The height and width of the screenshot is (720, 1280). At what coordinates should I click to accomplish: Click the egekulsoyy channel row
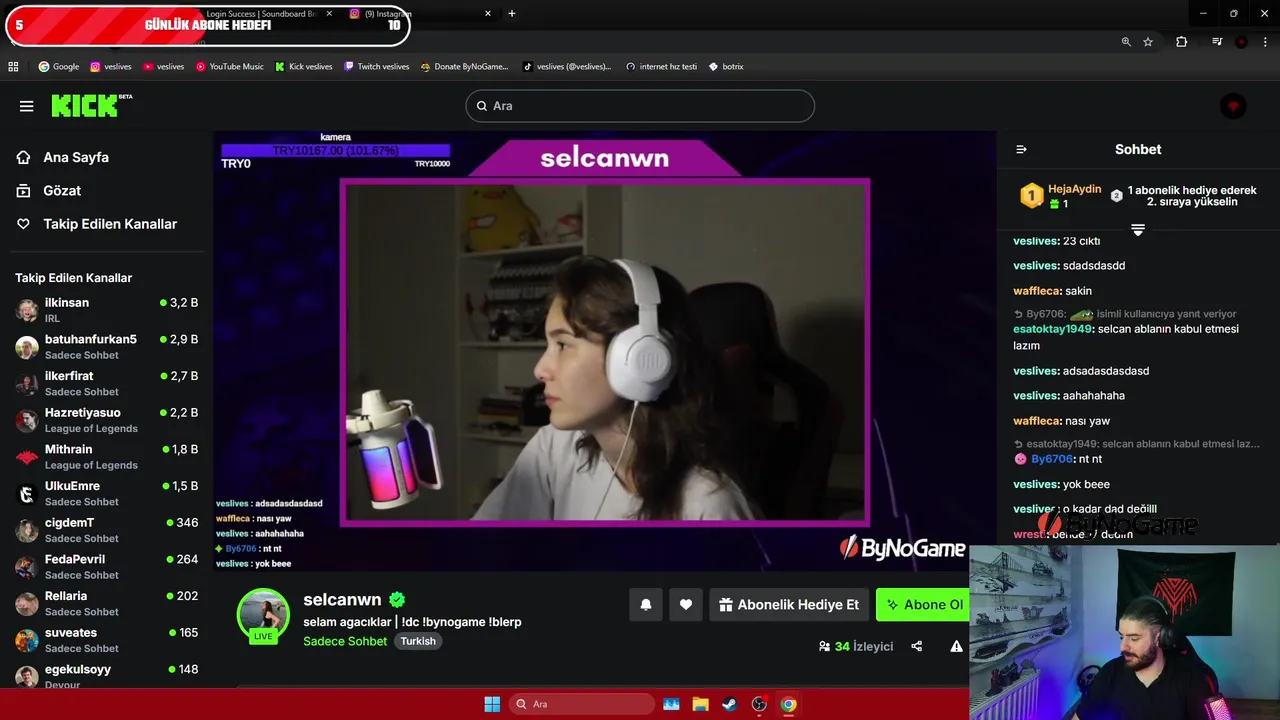pos(107,676)
